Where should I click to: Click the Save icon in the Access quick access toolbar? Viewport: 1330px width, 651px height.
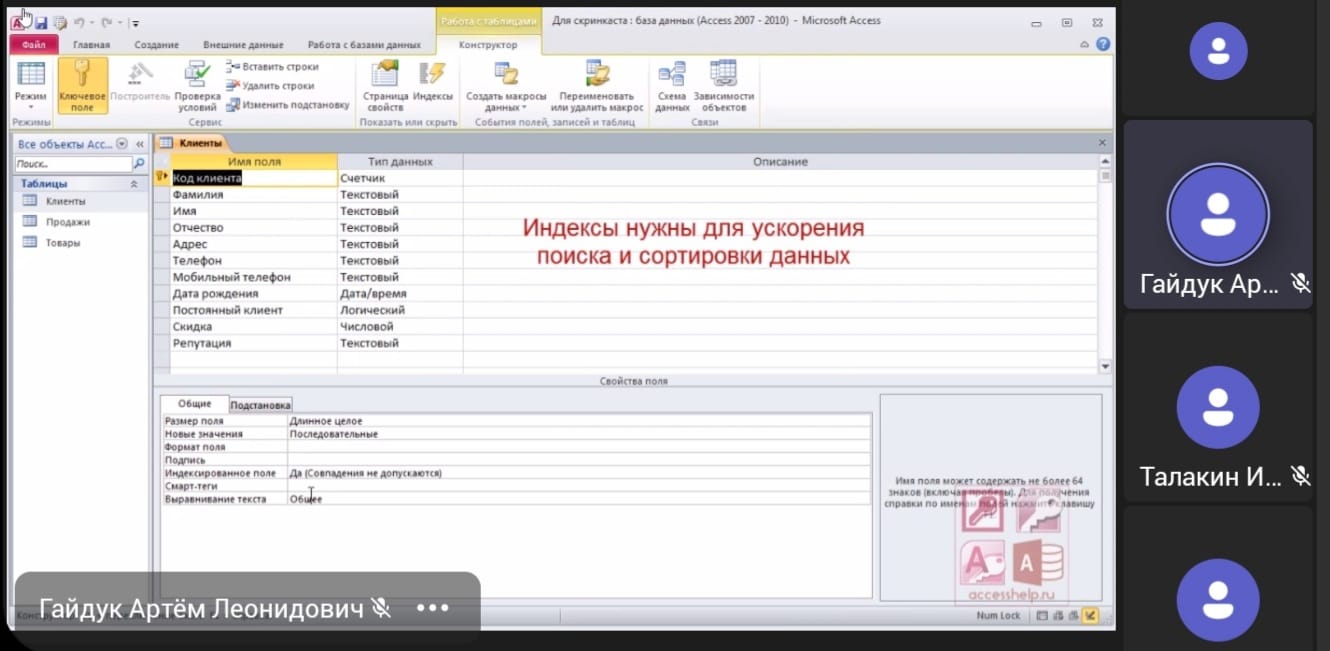point(41,22)
